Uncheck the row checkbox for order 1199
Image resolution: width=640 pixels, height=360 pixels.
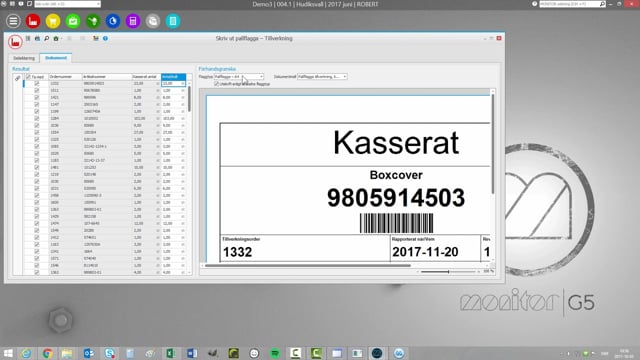pos(37,111)
